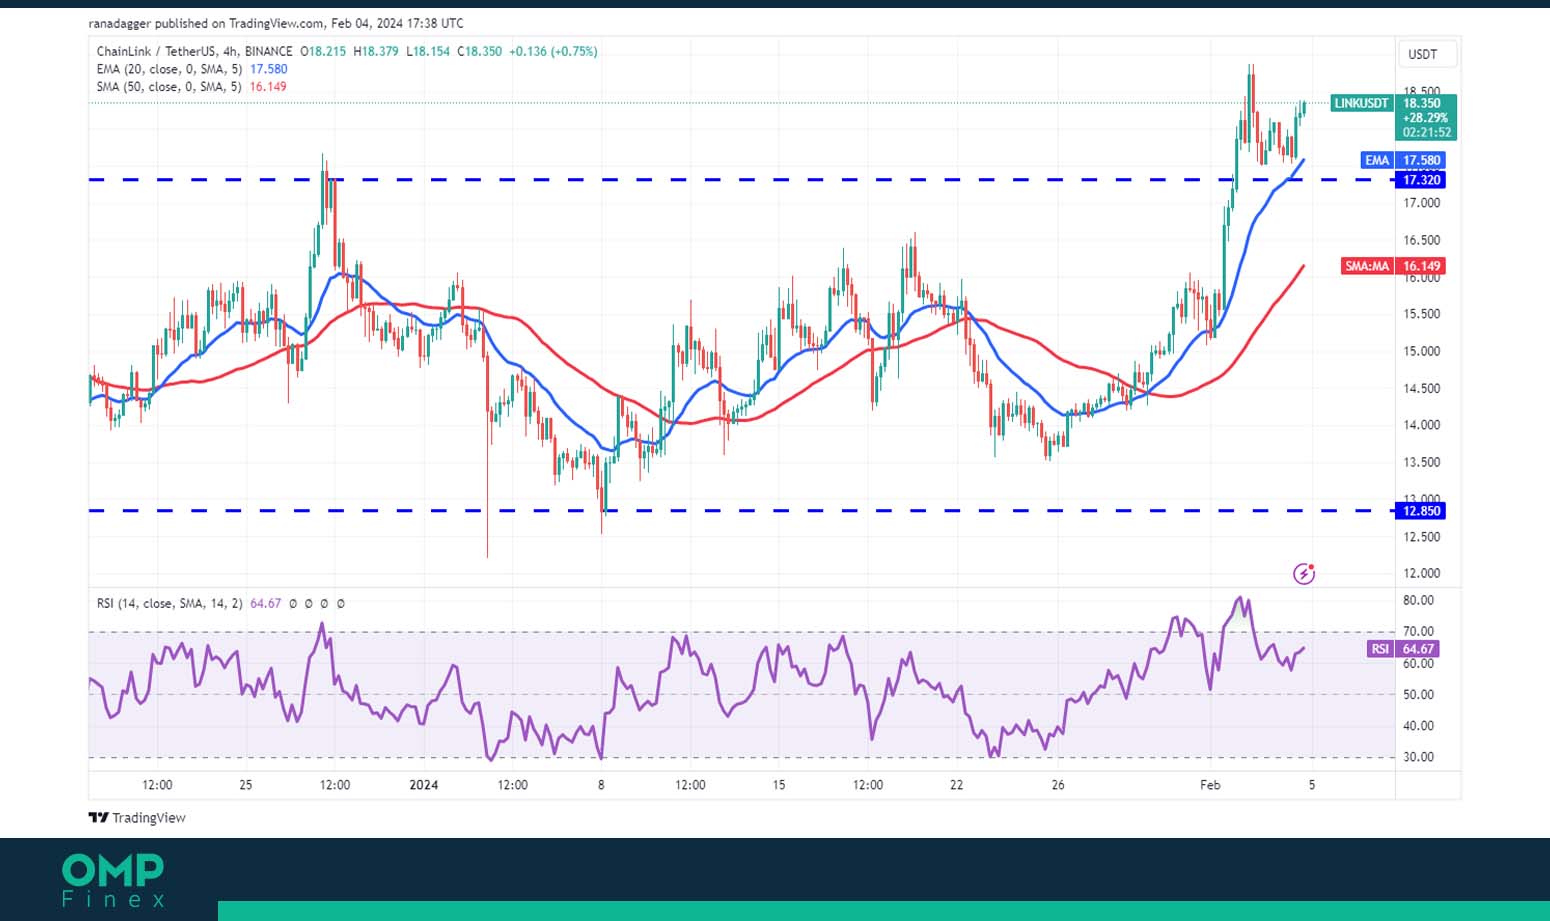Click the '15' date on time axis

[x=779, y=785]
